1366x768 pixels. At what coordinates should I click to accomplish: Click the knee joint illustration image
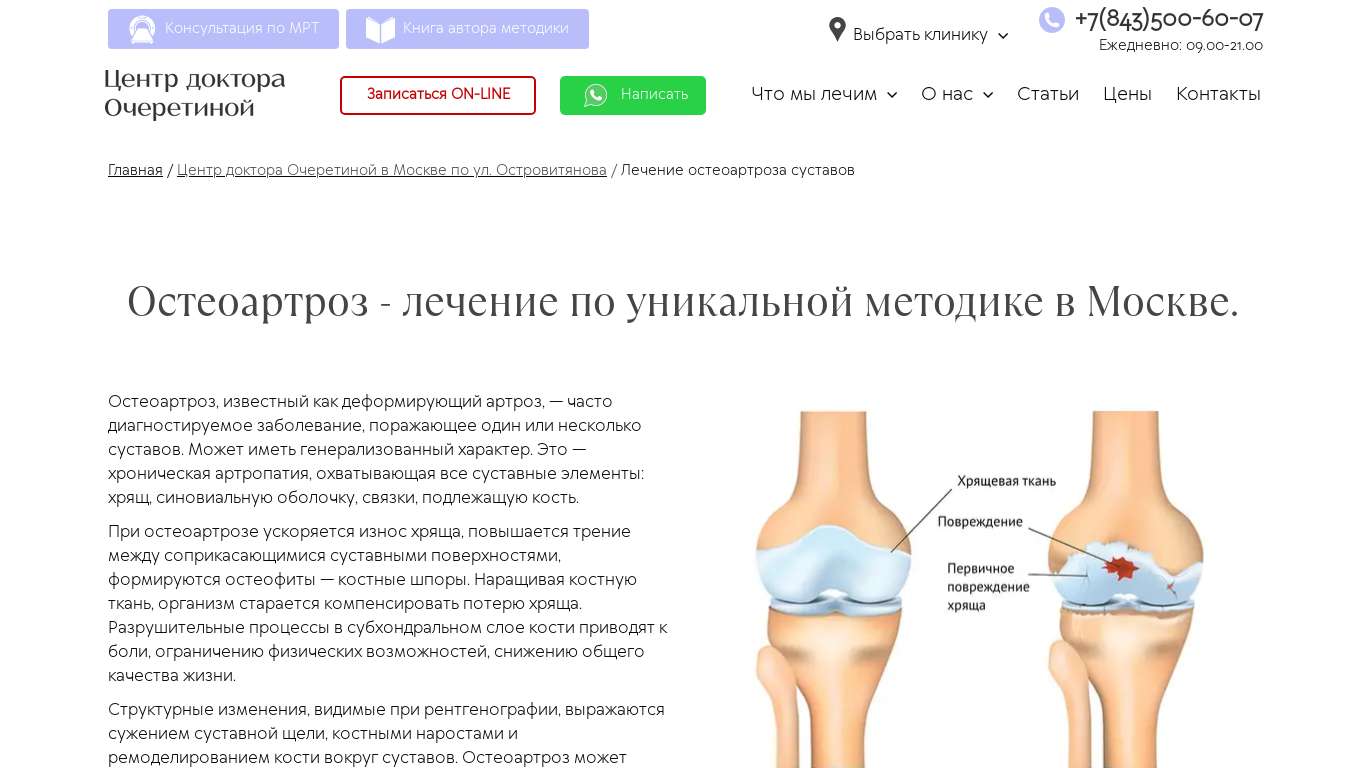[x=980, y=589]
